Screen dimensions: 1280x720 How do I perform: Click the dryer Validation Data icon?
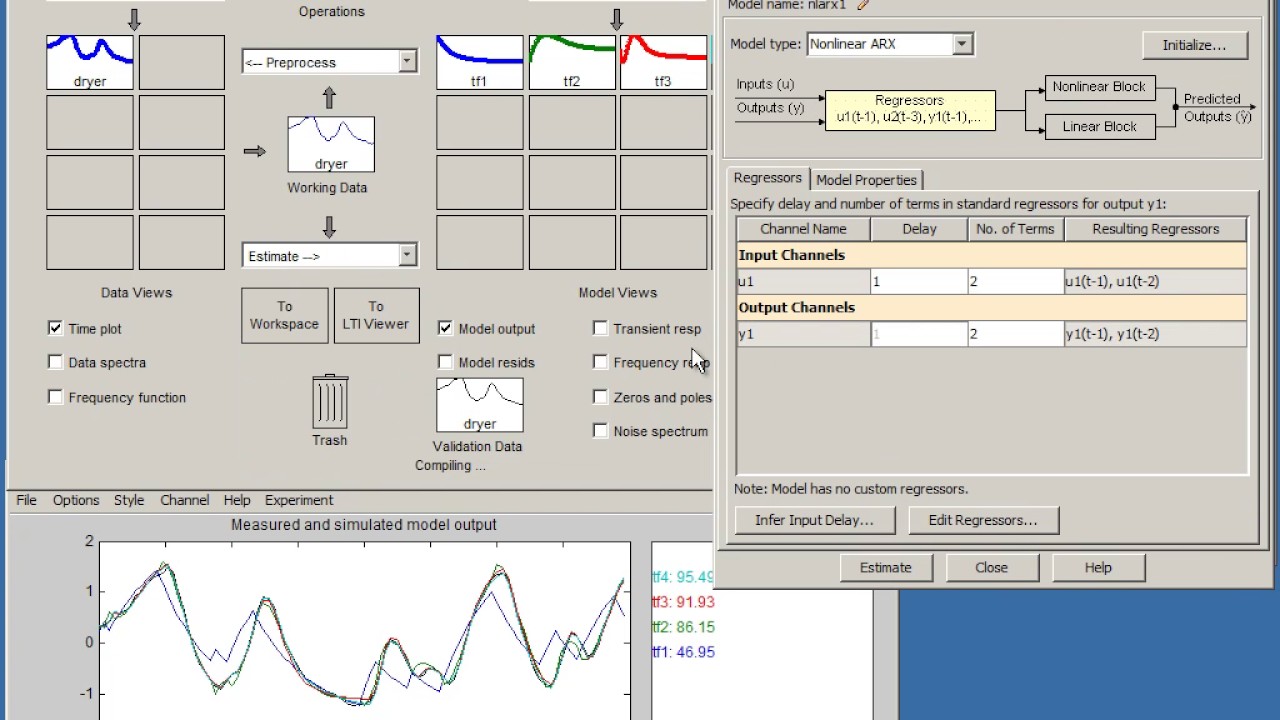pos(480,404)
